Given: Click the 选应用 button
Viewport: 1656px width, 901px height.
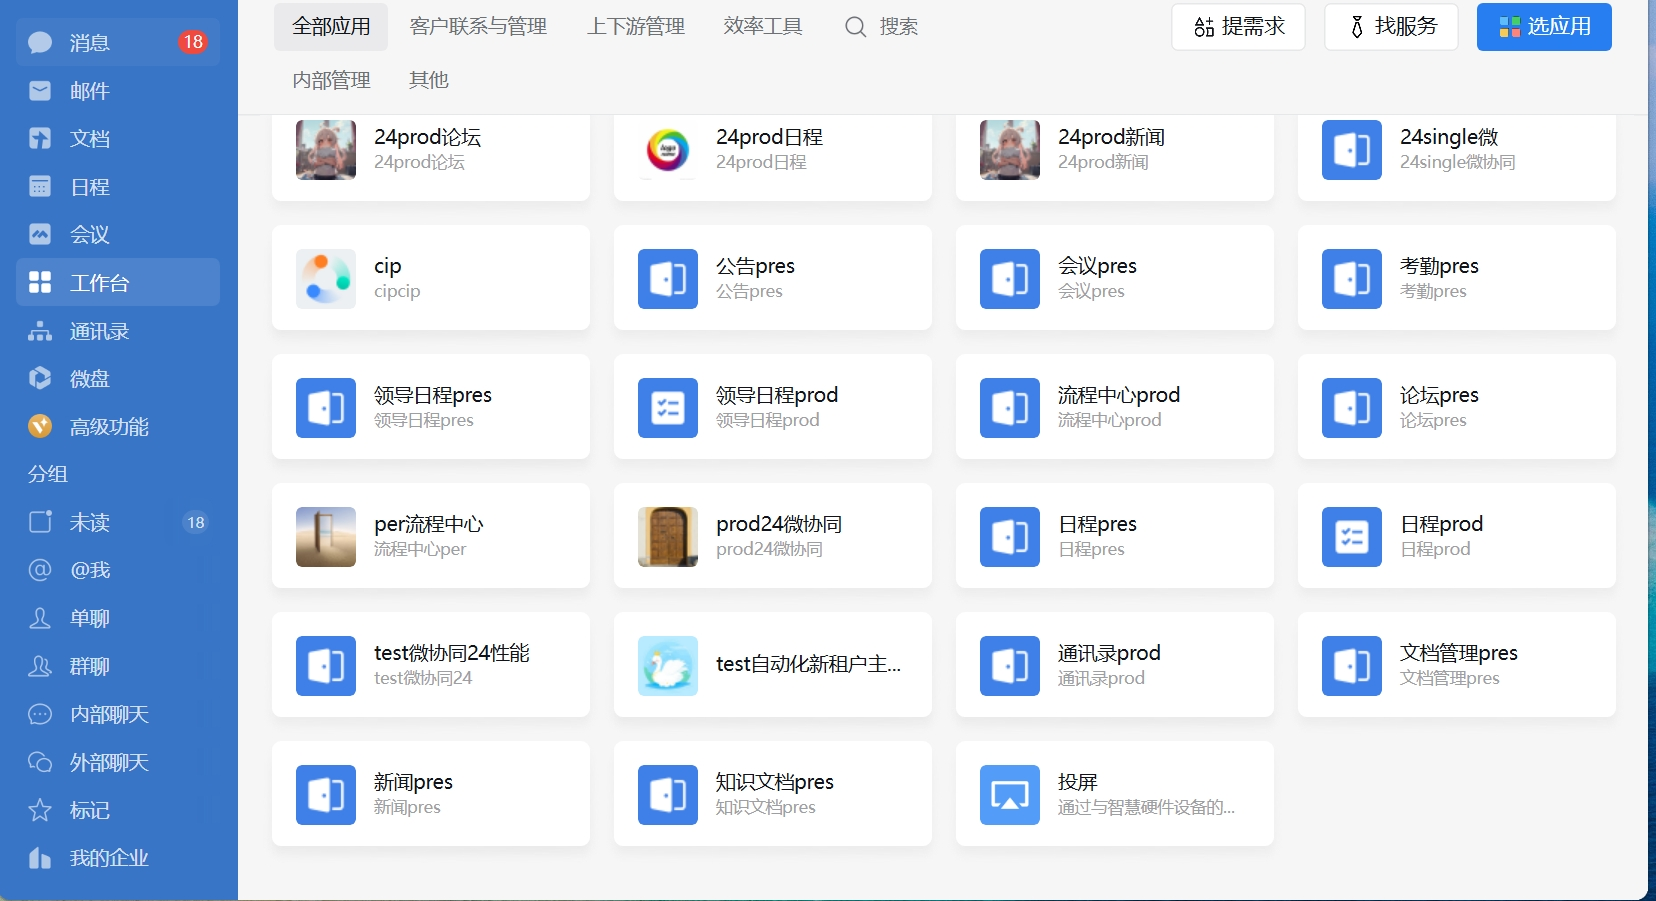Looking at the screenshot, I should pyautogui.click(x=1543, y=27).
